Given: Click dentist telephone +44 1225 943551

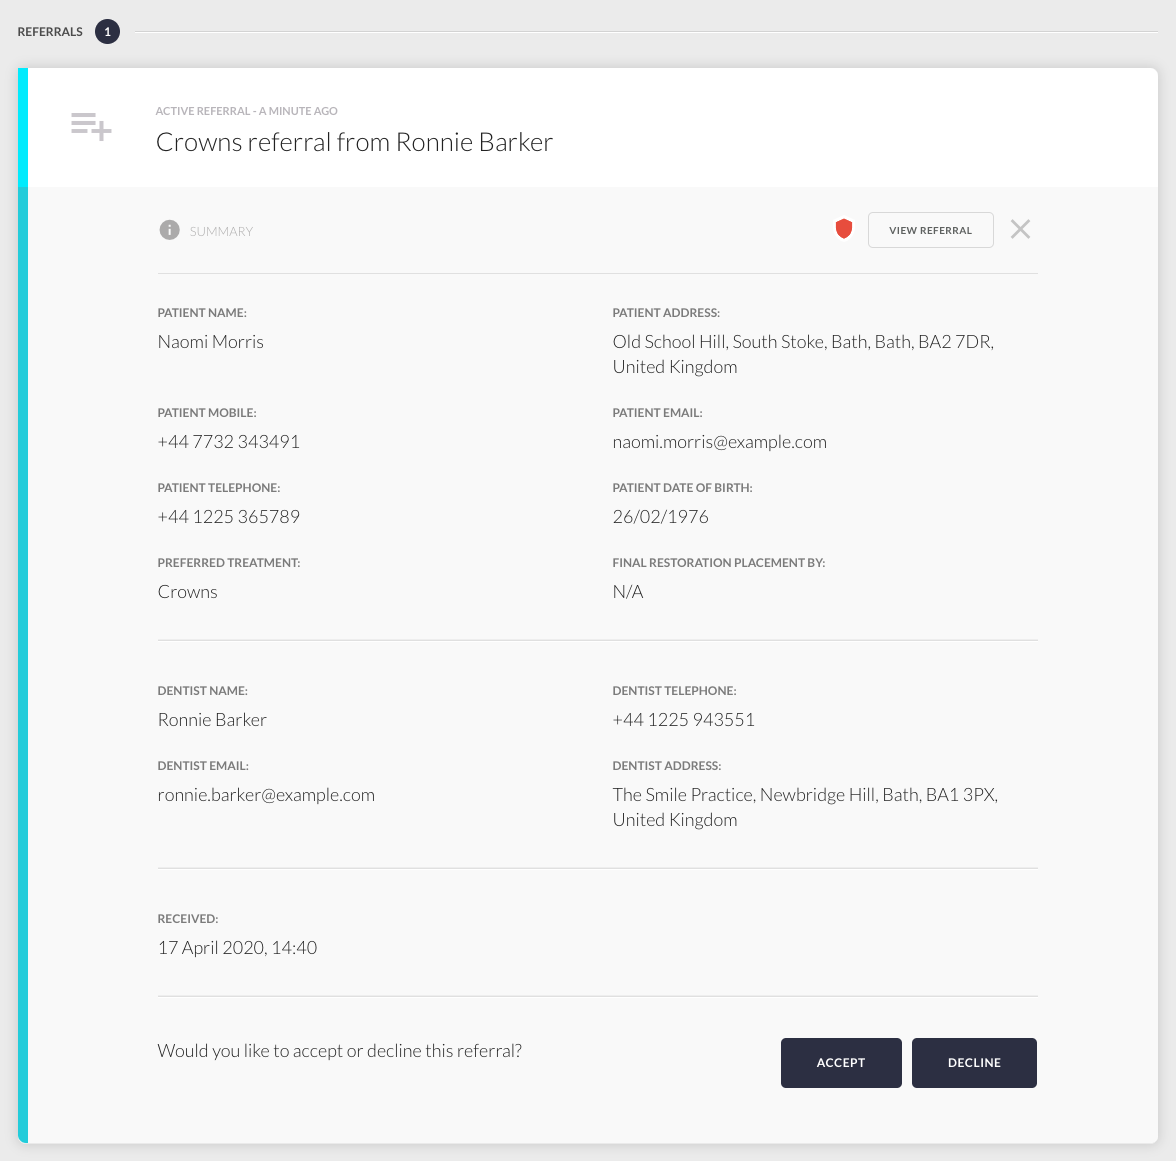Looking at the screenshot, I should [683, 720].
